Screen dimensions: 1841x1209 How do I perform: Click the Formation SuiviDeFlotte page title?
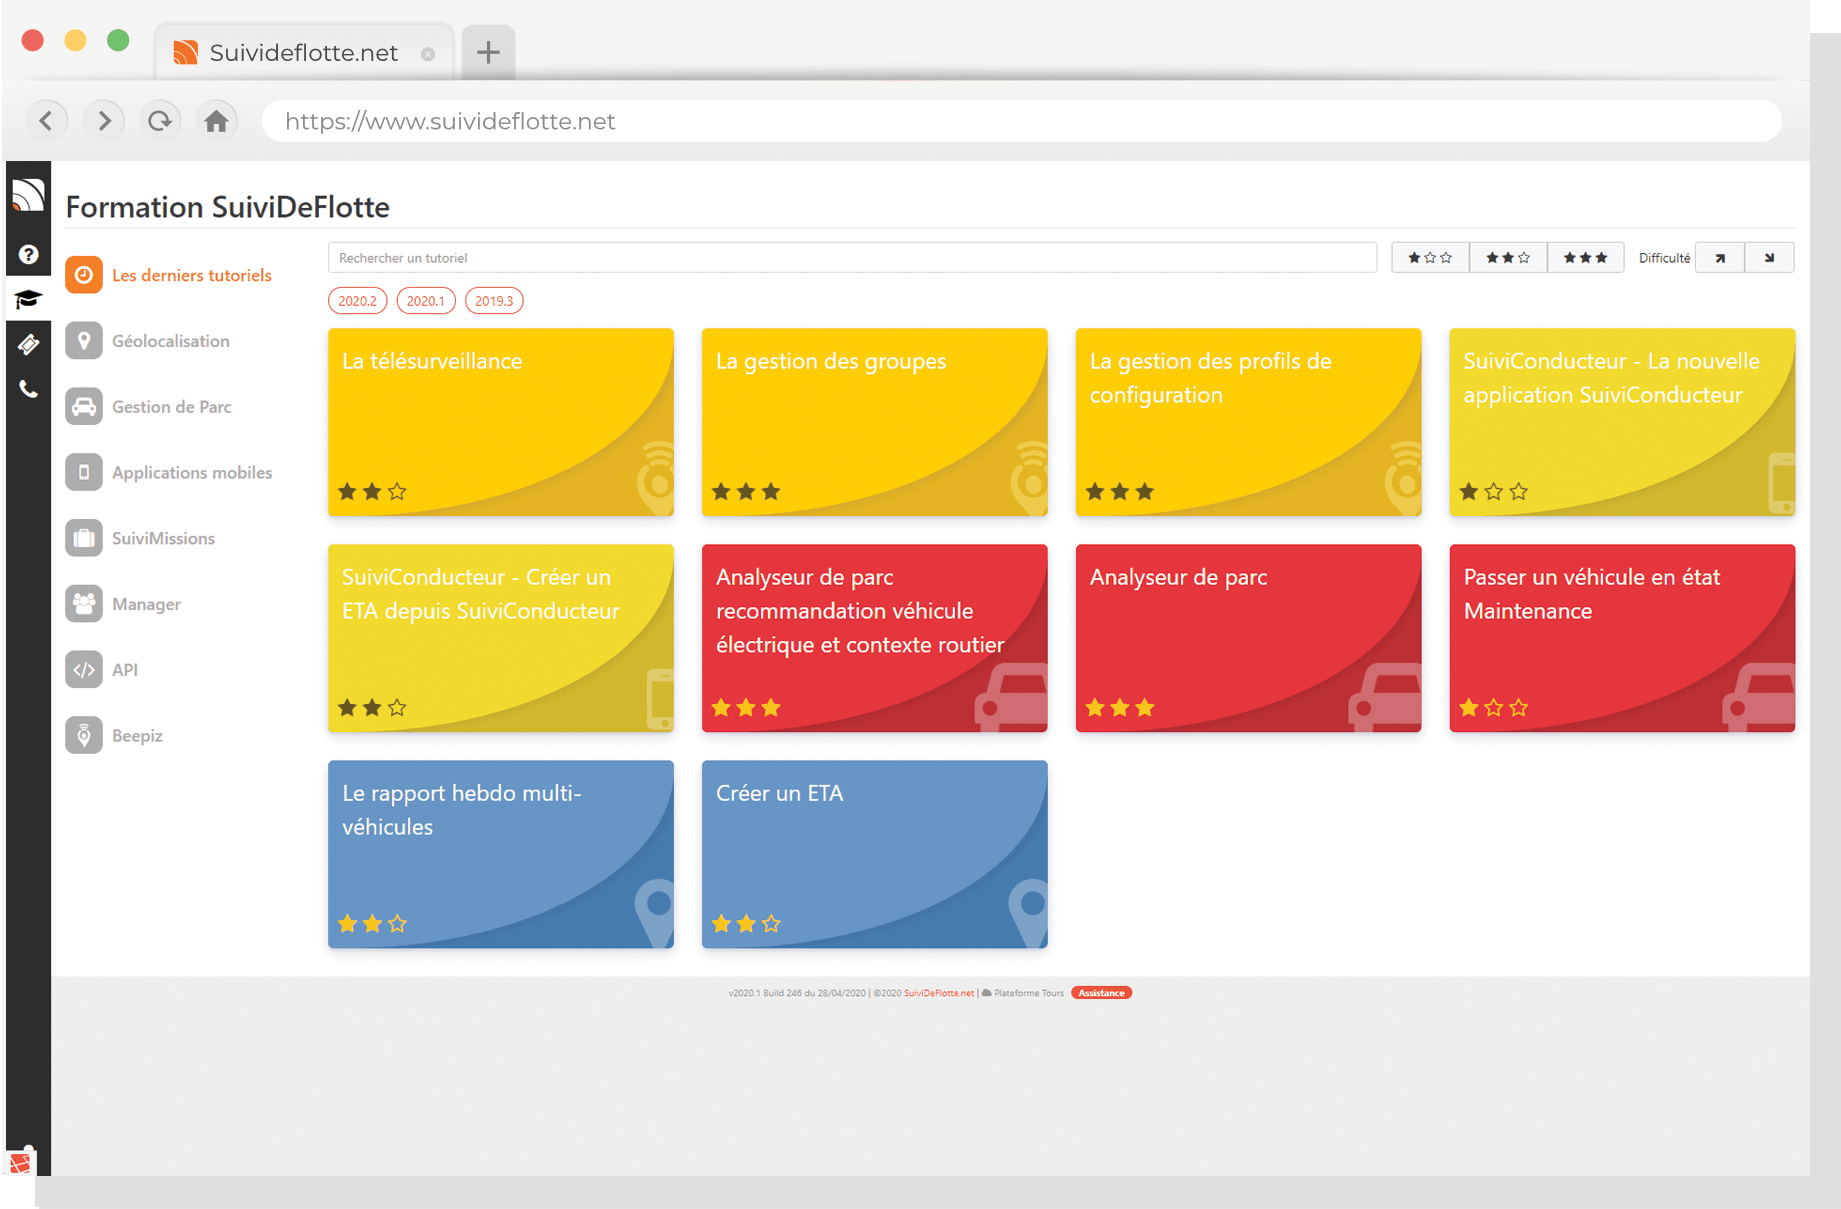[228, 207]
